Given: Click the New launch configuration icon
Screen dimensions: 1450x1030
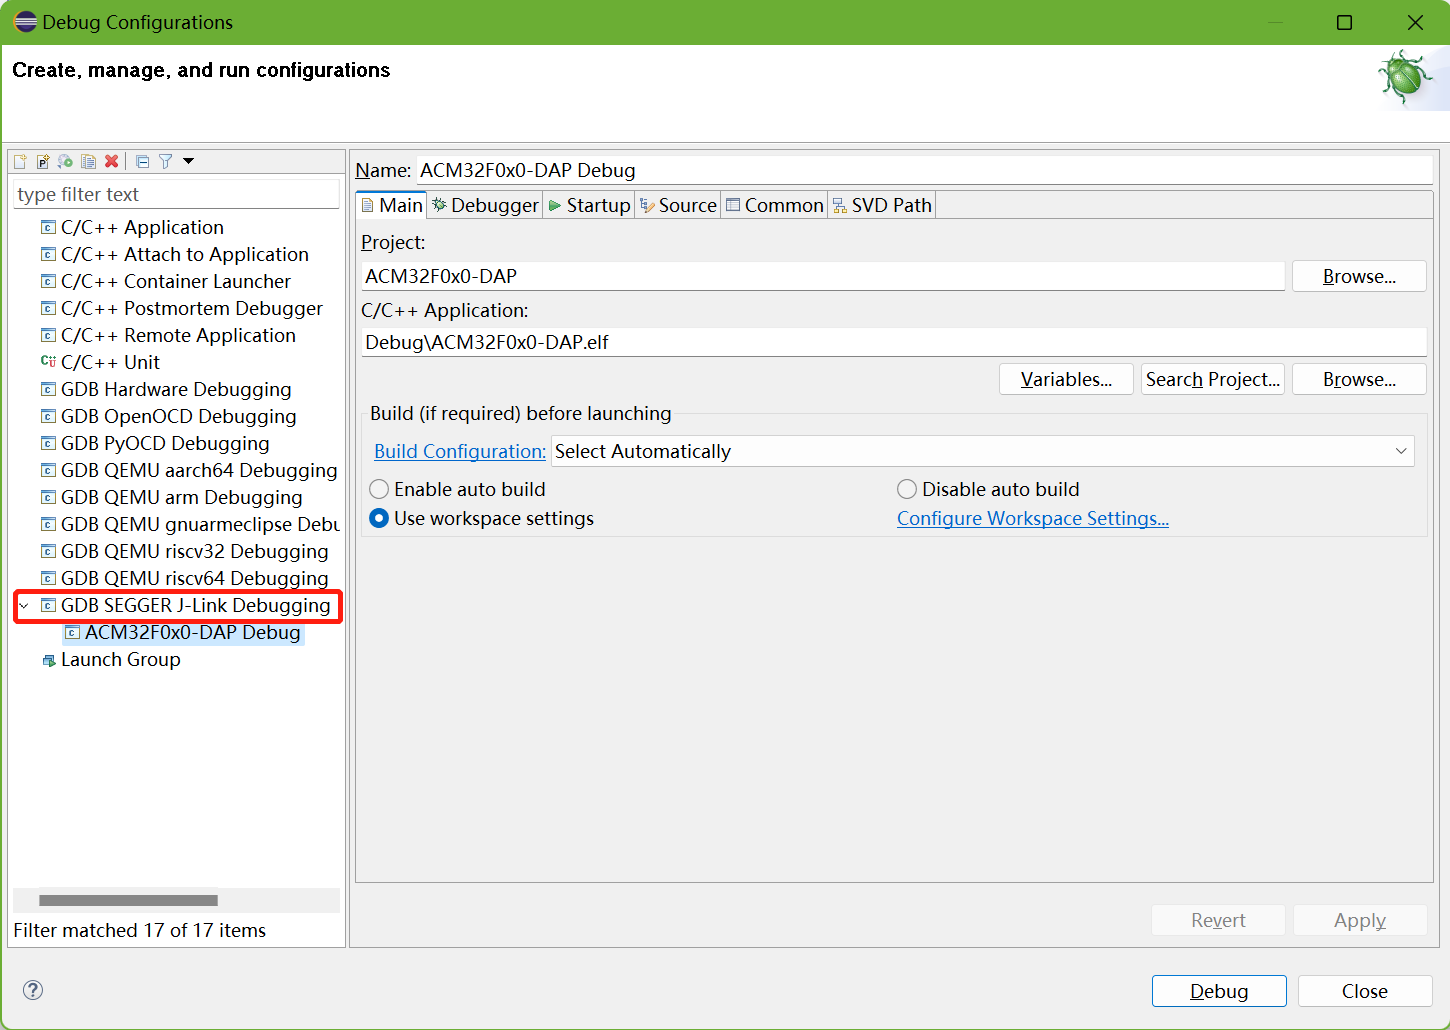Looking at the screenshot, I should 20,161.
